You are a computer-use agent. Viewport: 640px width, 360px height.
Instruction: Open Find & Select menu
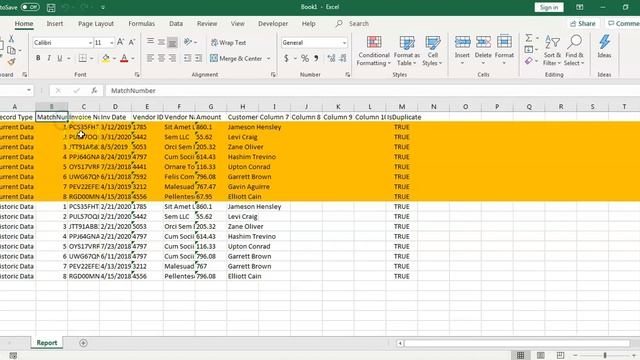tap(574, 51)
